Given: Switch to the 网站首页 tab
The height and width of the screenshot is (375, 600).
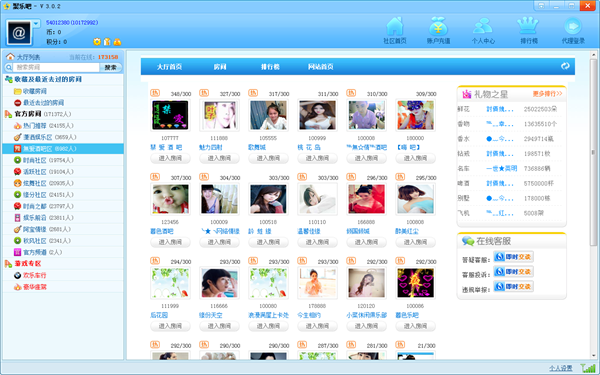Looking at the screenshot, I should pyautogui.click(x=321, y=67).
